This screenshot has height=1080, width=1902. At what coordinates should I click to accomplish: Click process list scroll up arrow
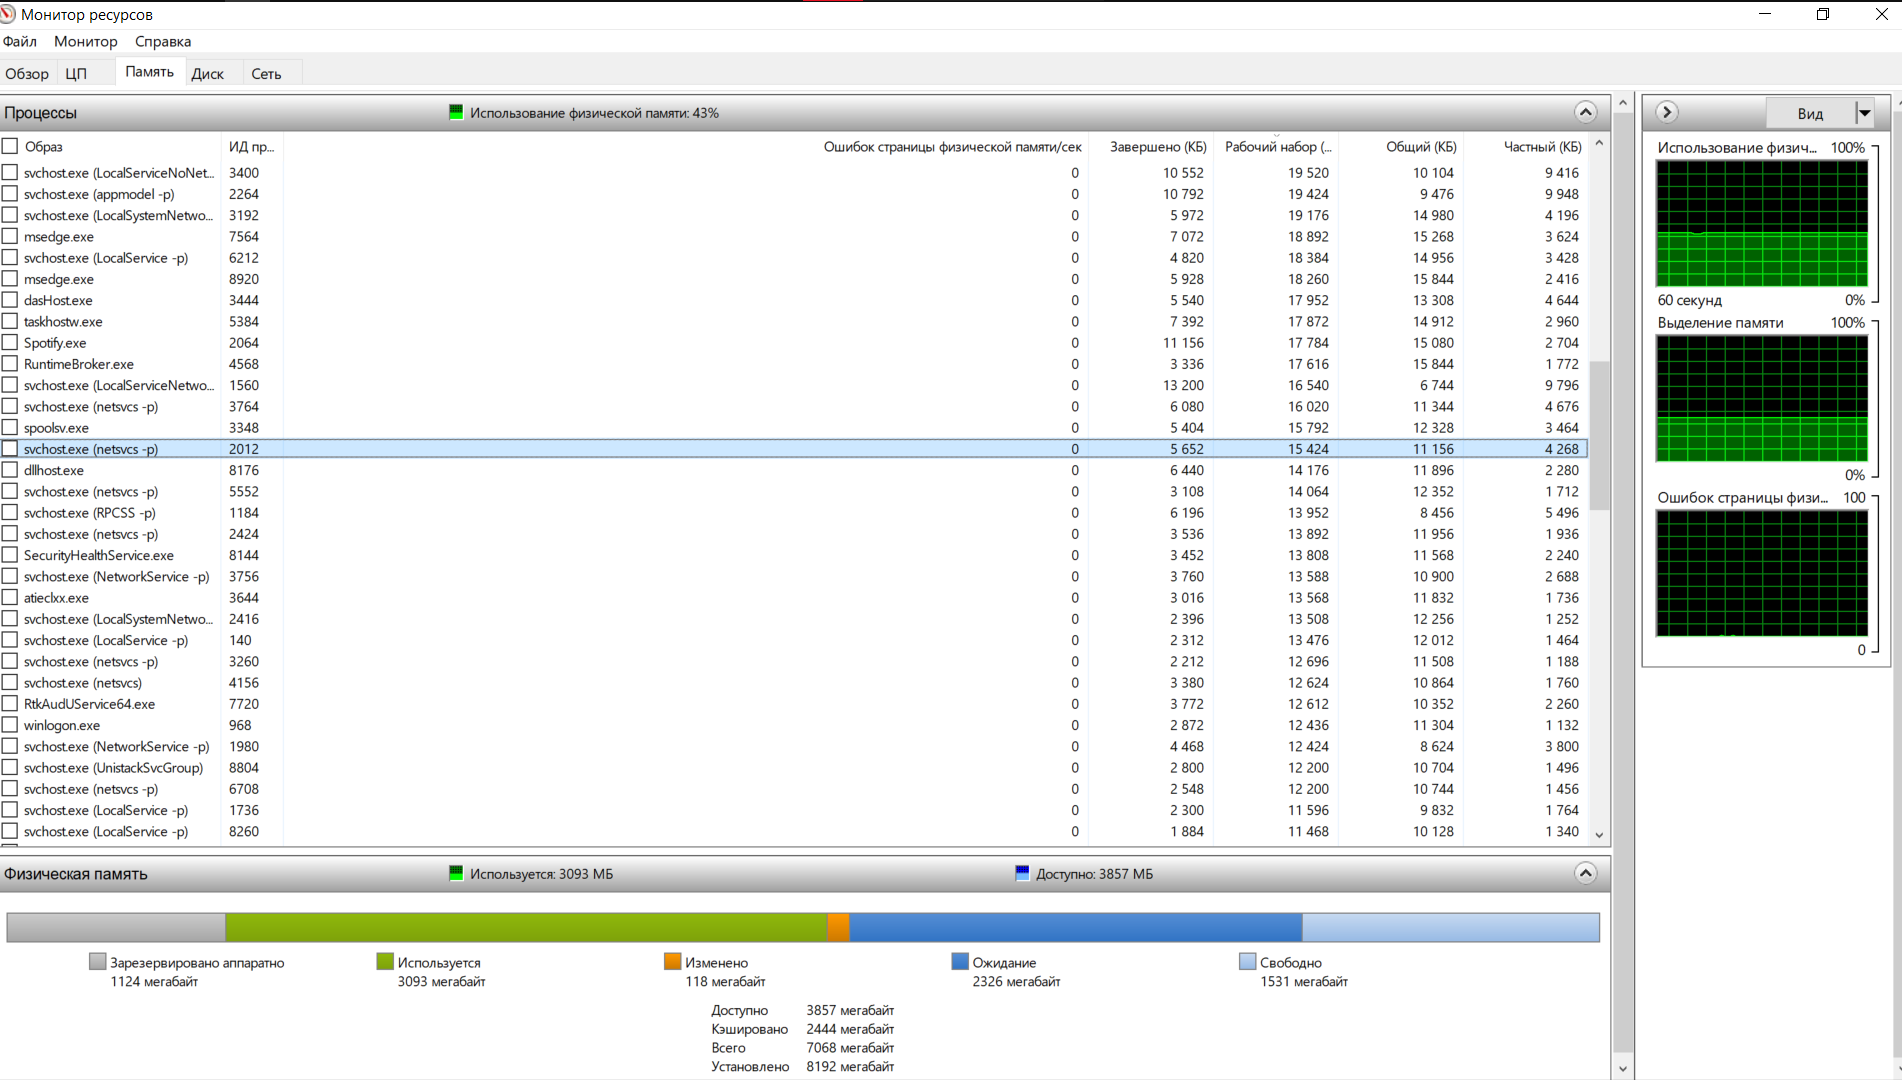(x=1599, y=144)
